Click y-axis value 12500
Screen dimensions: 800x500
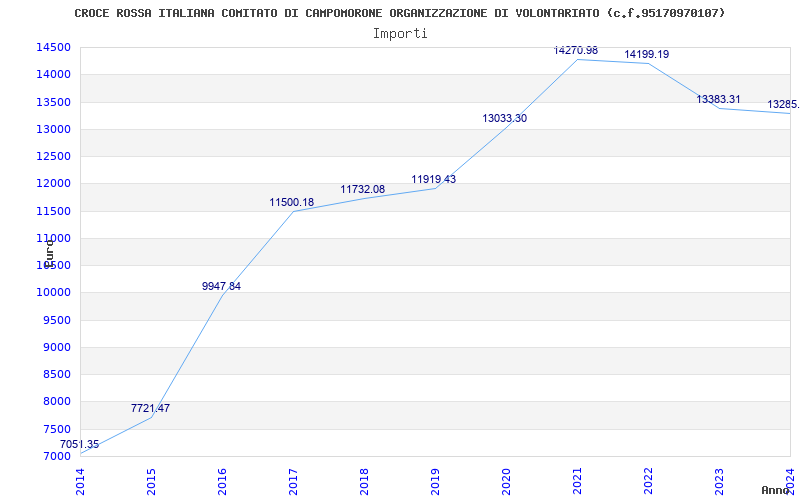53,156
